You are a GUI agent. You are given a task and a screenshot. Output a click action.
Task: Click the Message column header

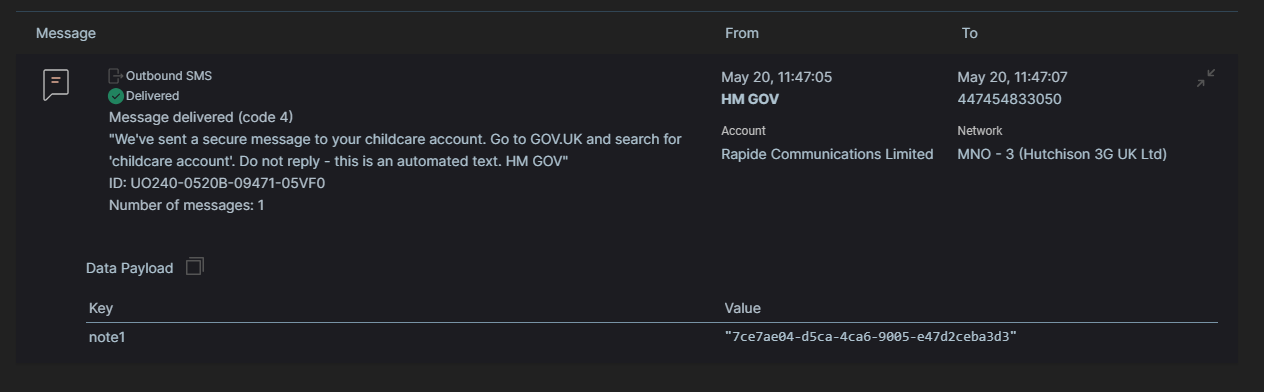66,33
